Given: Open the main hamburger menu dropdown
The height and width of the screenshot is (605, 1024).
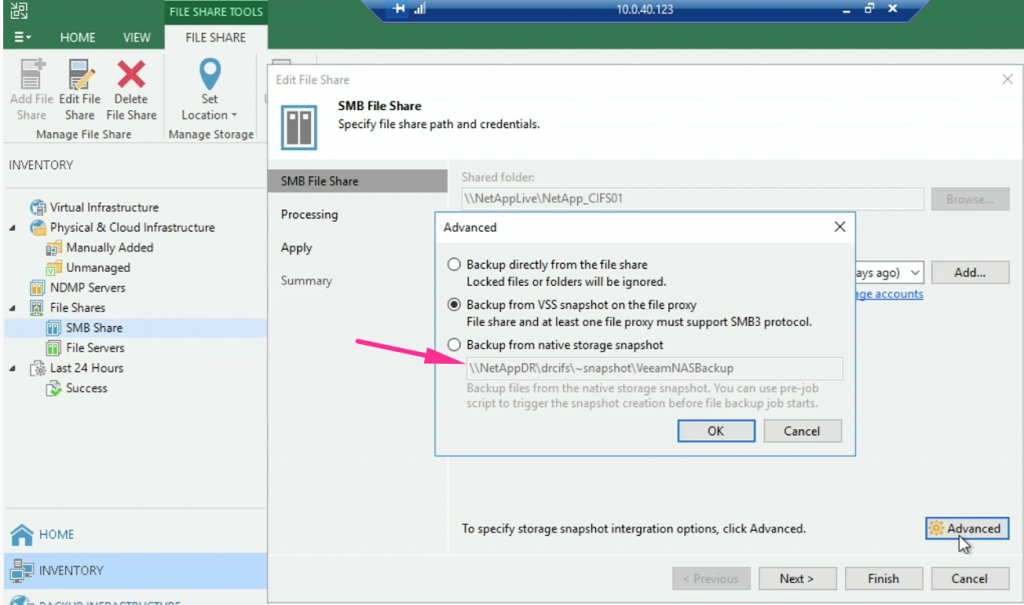Looking at the screenshot, I should tap(22, 37).
